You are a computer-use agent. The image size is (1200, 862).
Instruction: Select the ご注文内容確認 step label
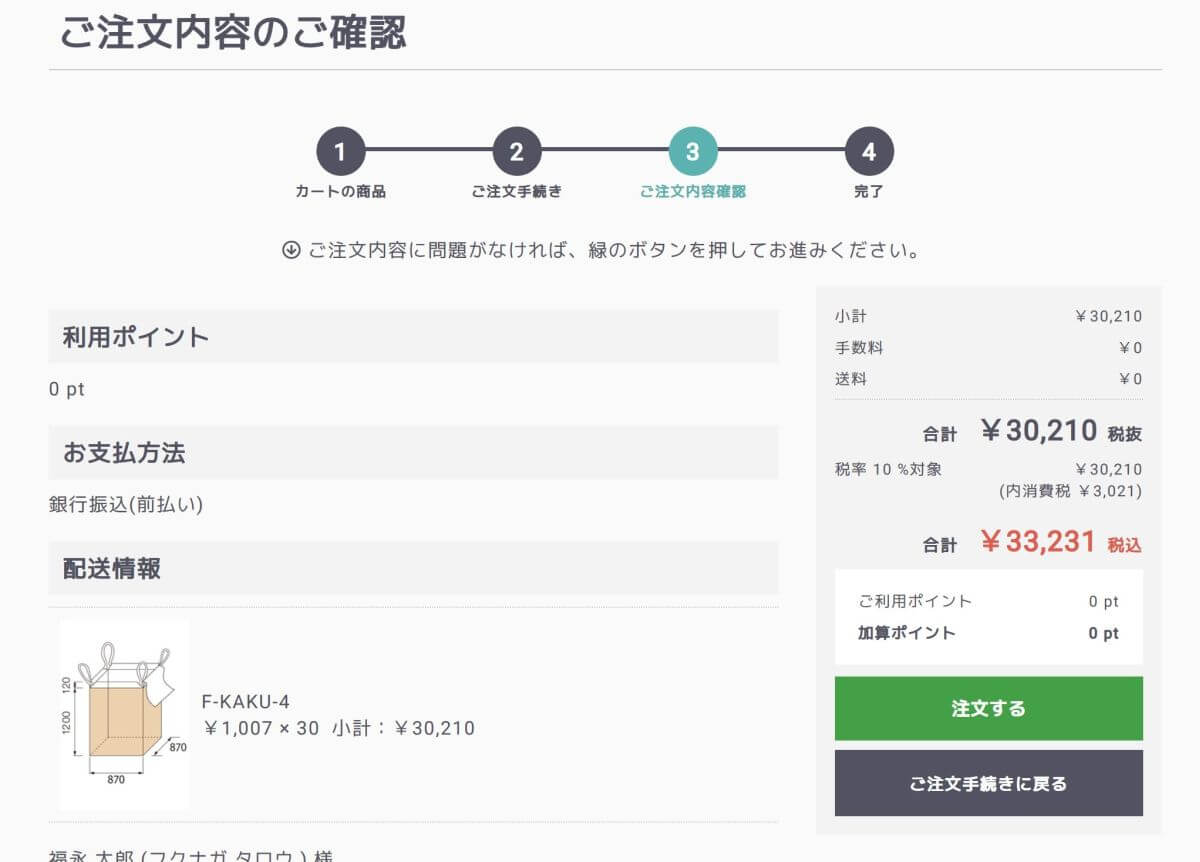pos(693,191)
